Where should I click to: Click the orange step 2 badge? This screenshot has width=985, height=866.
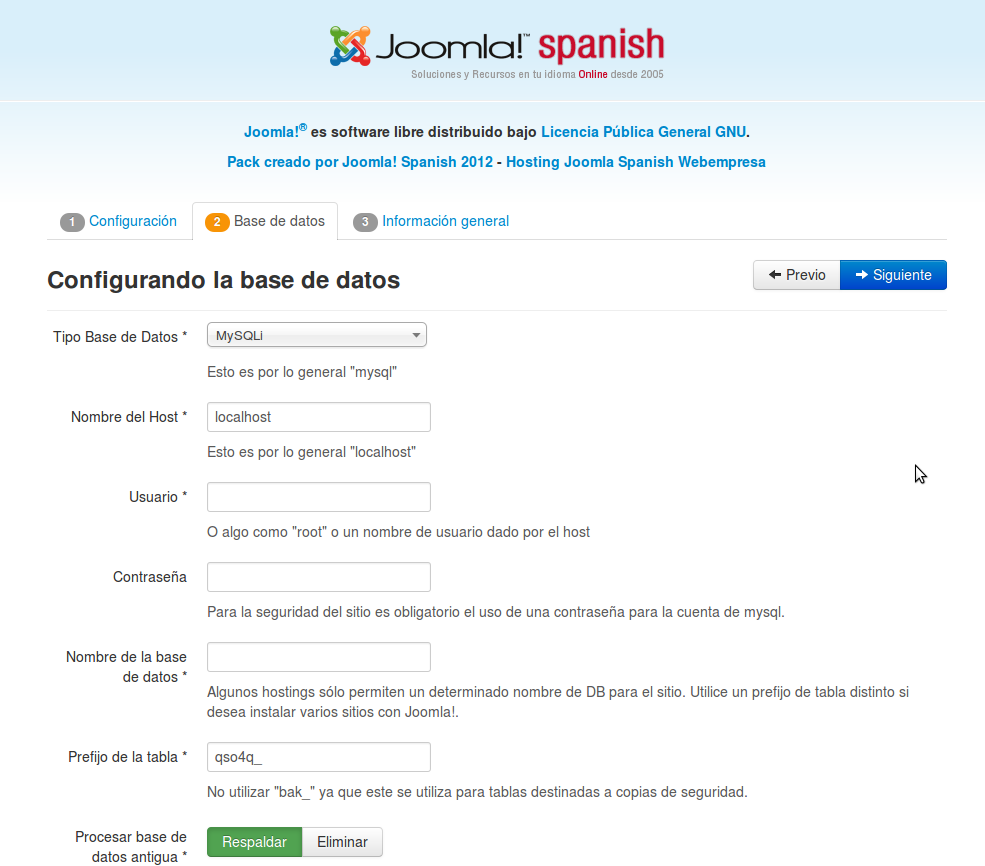point(217,222)
